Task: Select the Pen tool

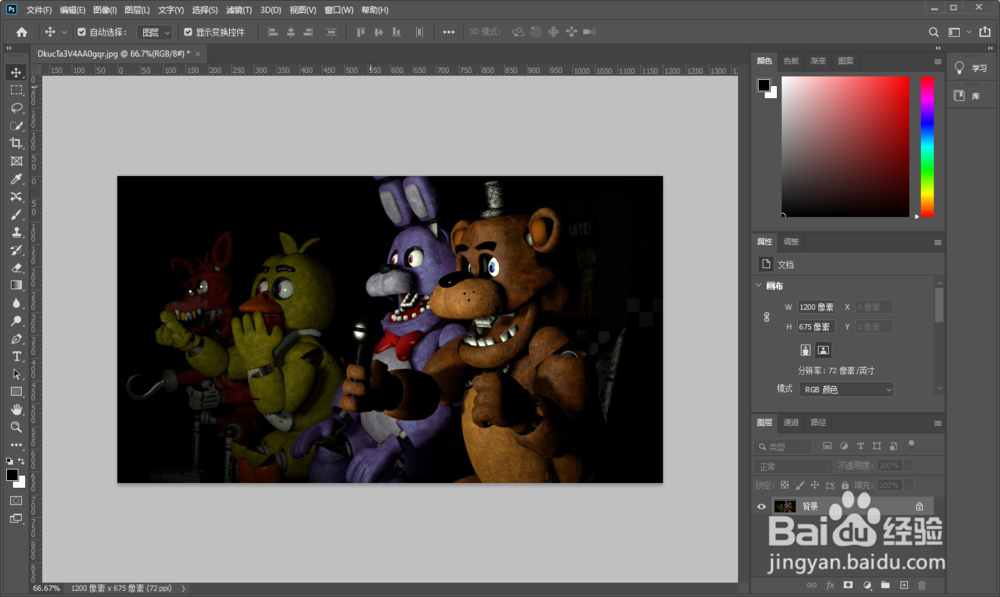Action: (16, 339)
